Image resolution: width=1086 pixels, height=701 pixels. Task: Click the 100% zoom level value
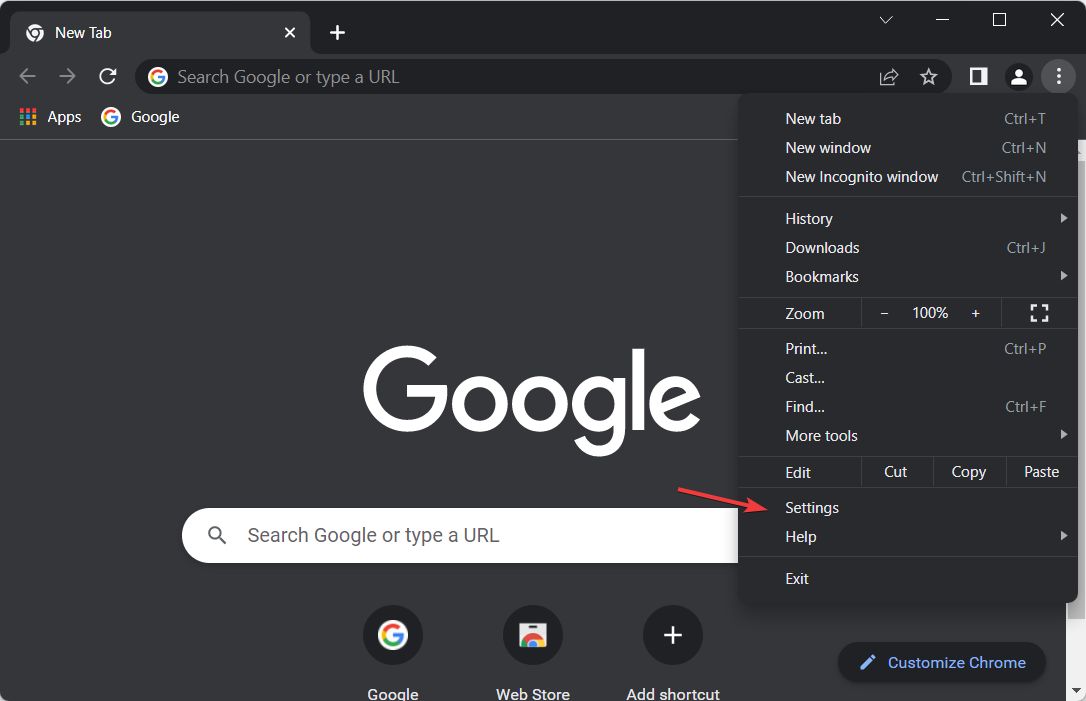pyautogui.click(x=930, y=313)
